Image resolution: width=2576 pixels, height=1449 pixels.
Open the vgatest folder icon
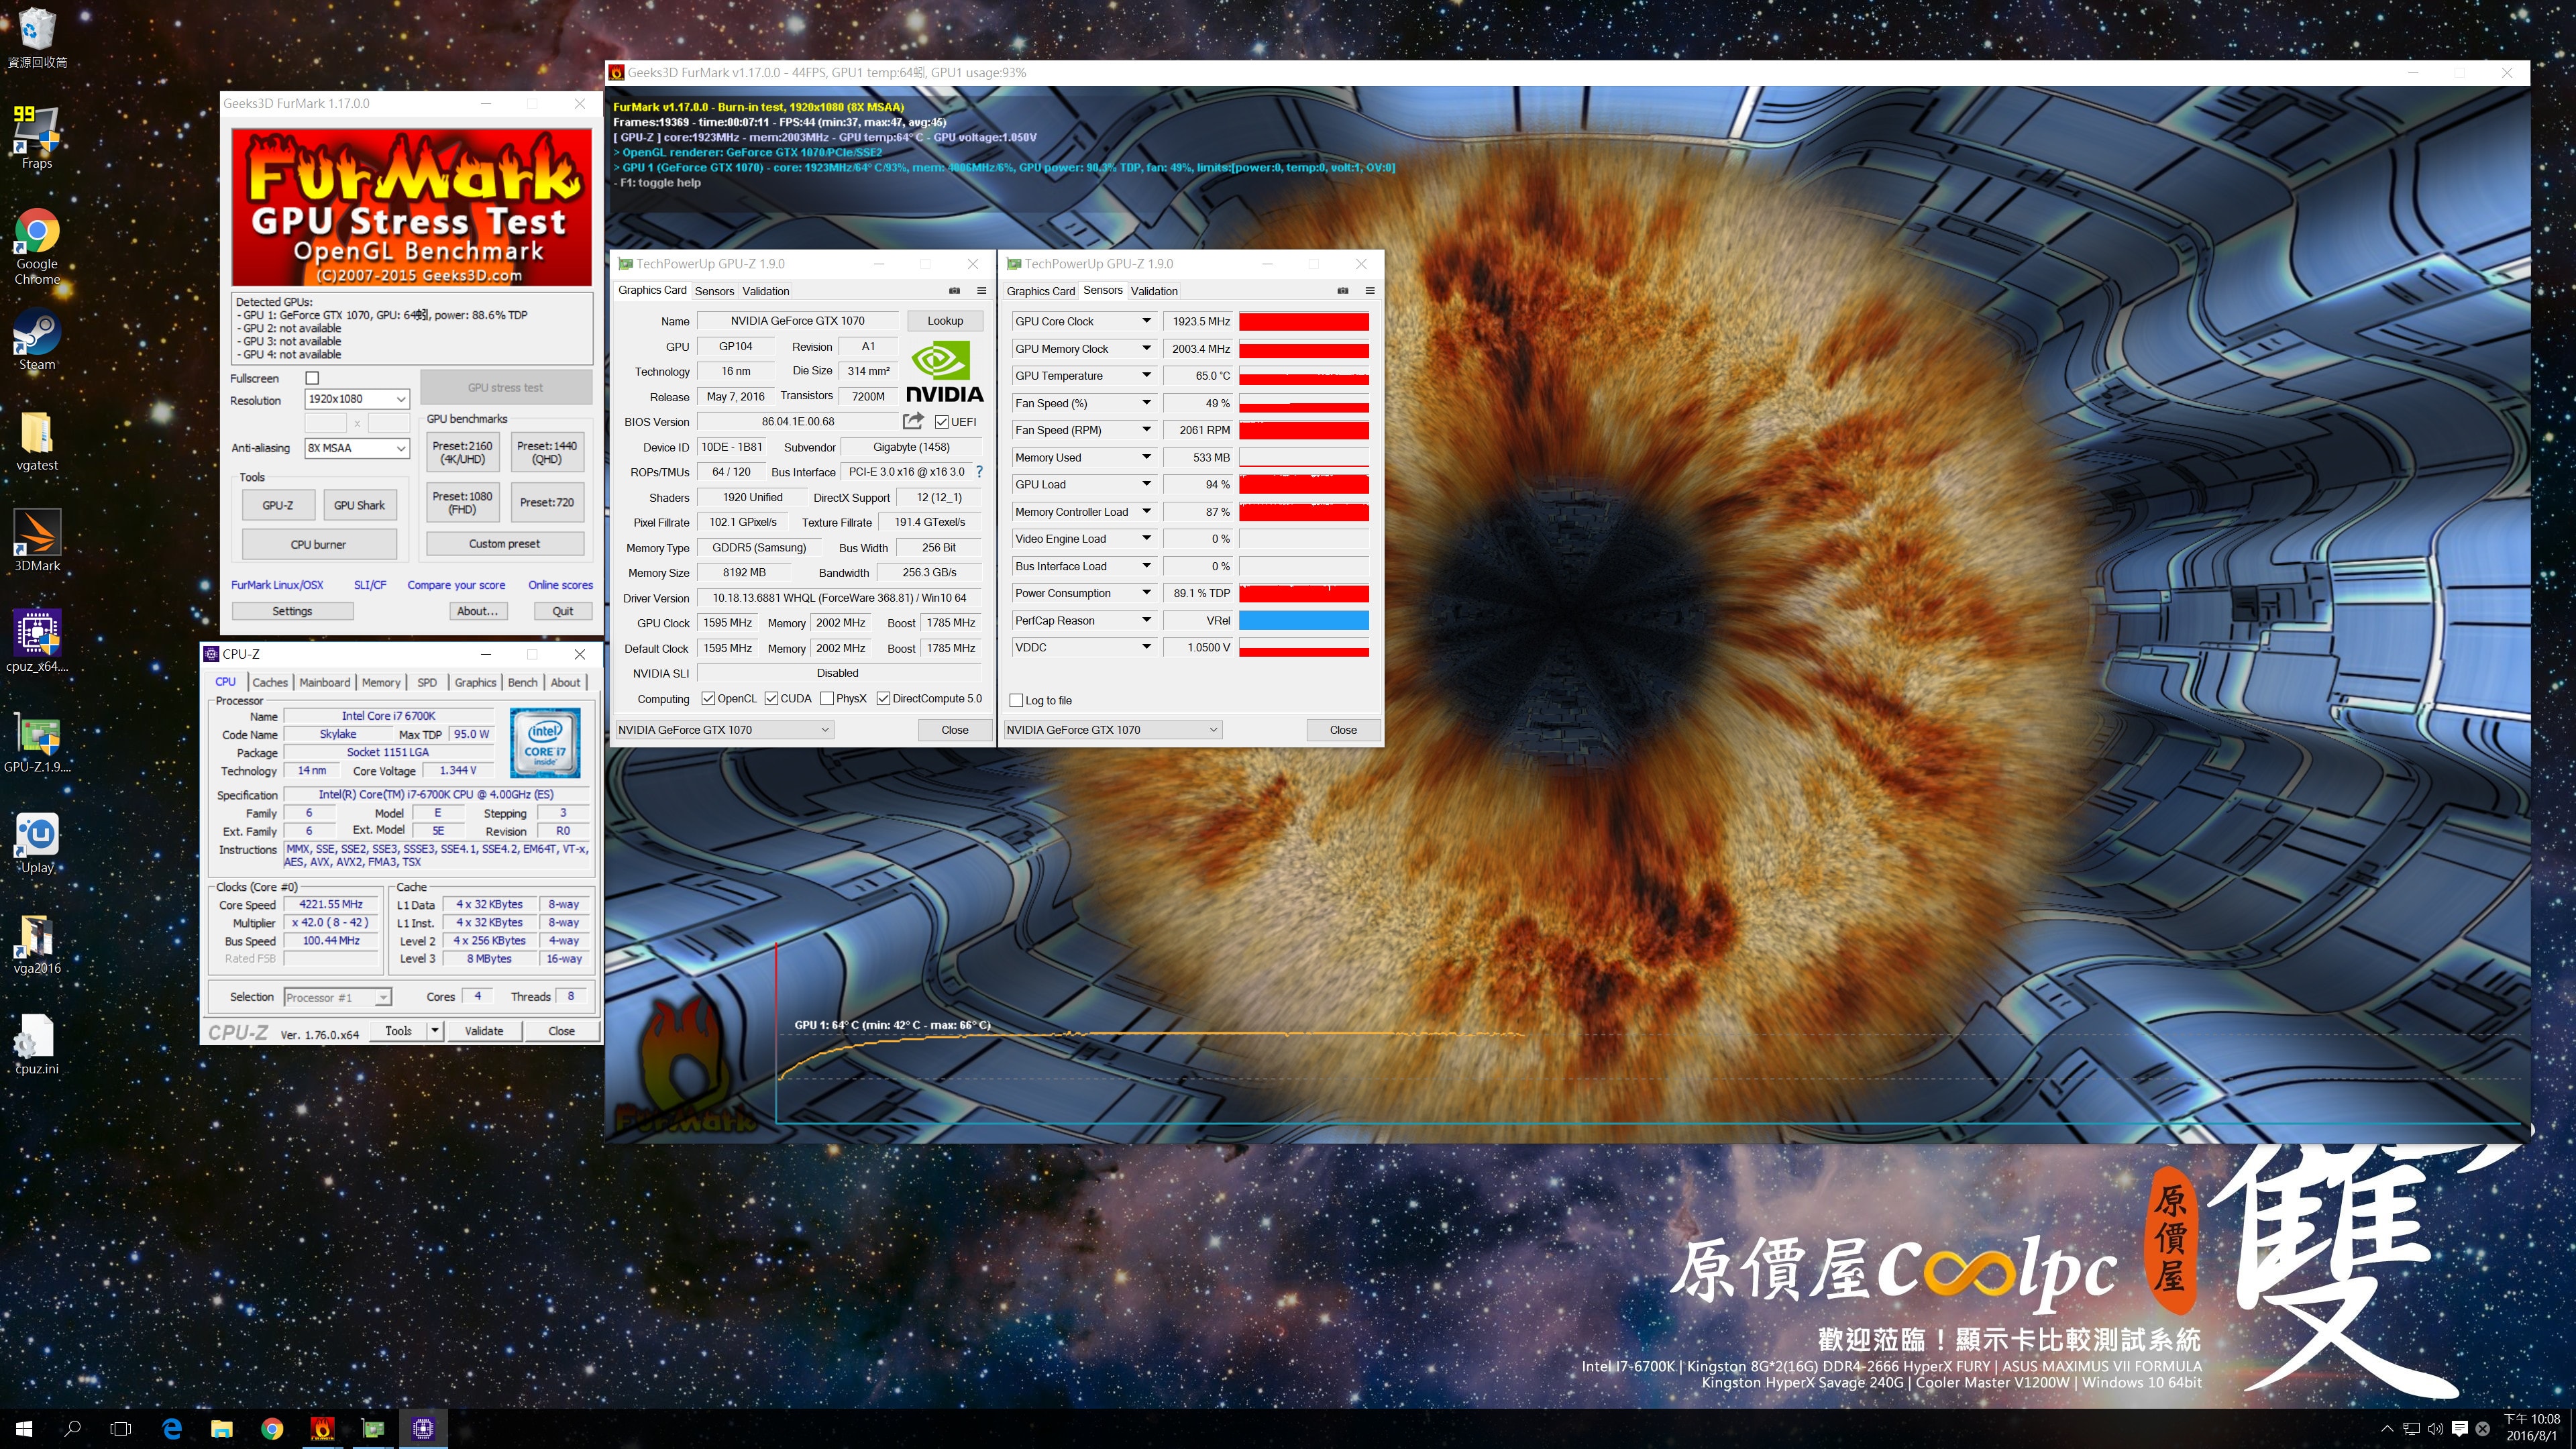[37, 441]
